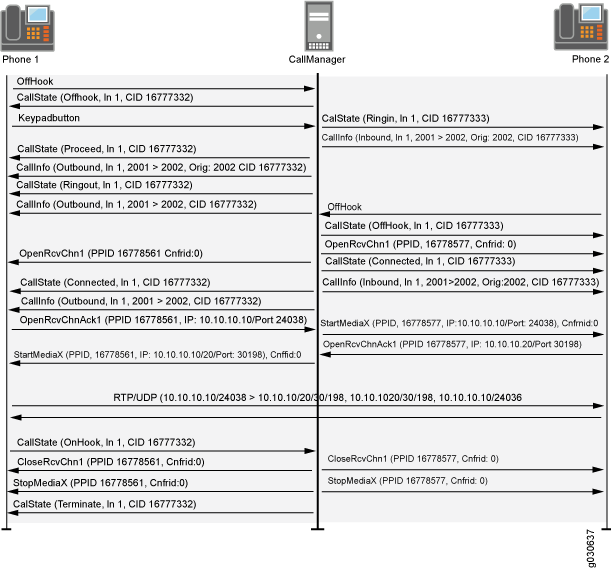This screenshot has width=611, height=568.
Task: Click 'StartMediaX (PPID, 16778577' message text
Action: point(459,323)
